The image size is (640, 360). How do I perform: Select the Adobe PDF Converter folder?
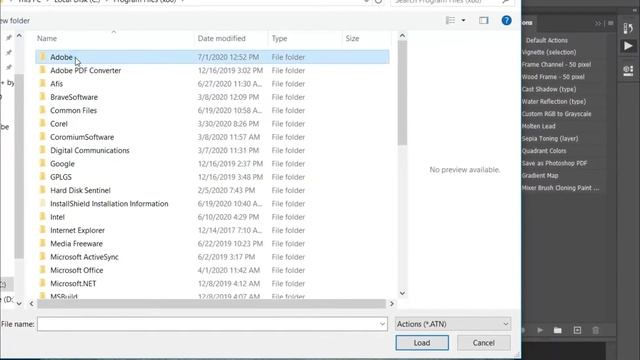pyautogui.click(x=85, y=71)
